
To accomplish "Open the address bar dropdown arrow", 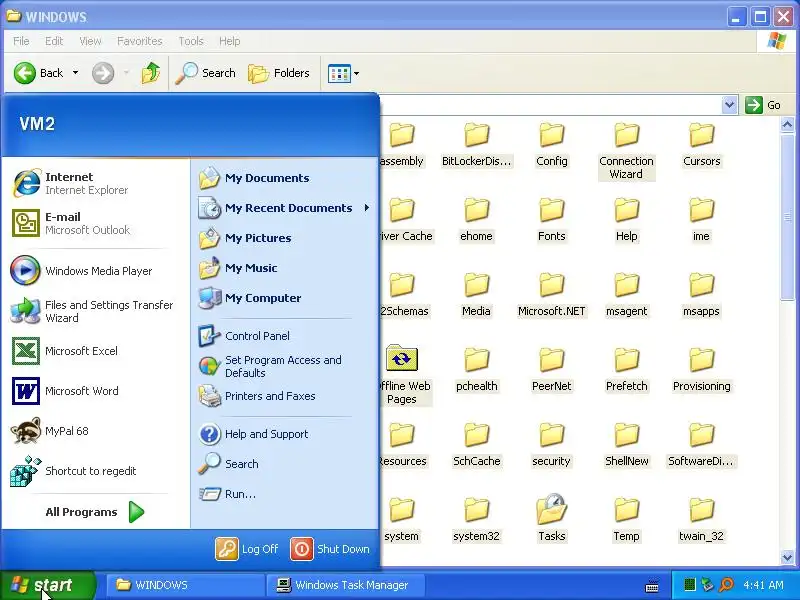I will tap(730, 105).
